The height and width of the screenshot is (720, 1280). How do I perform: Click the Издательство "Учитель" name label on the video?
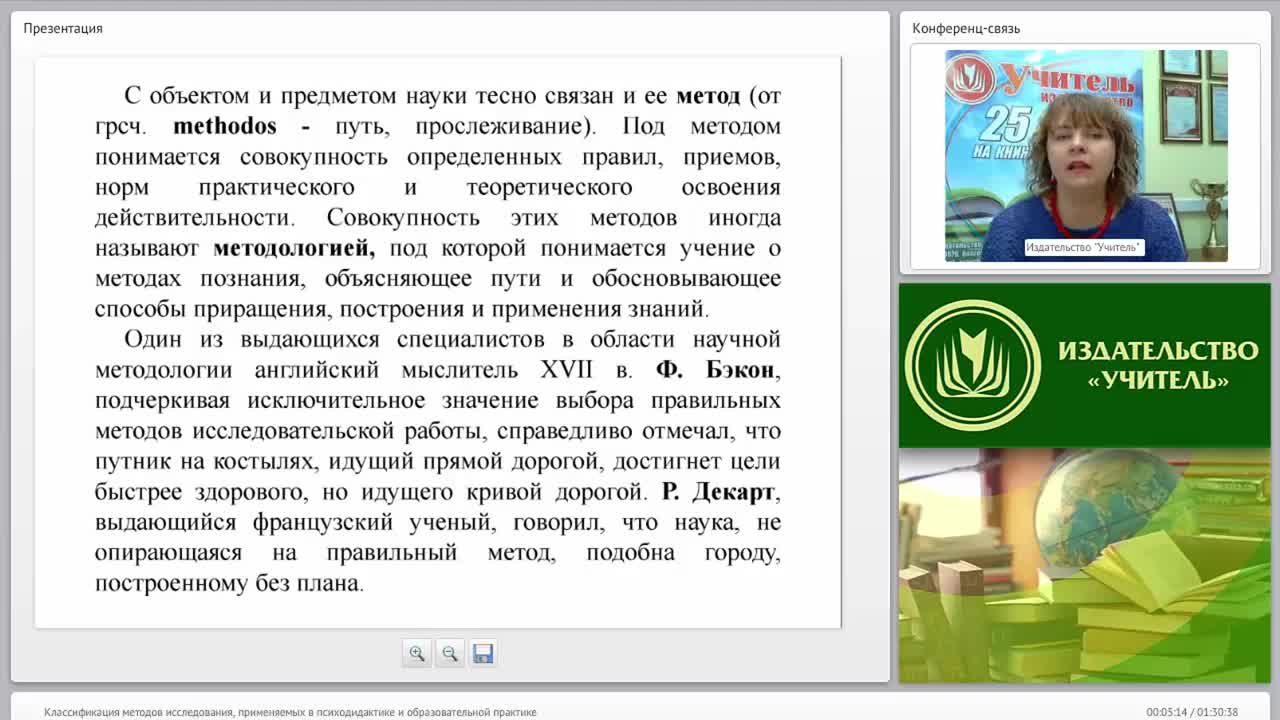pyautogui.click(x=1084, y=247)
